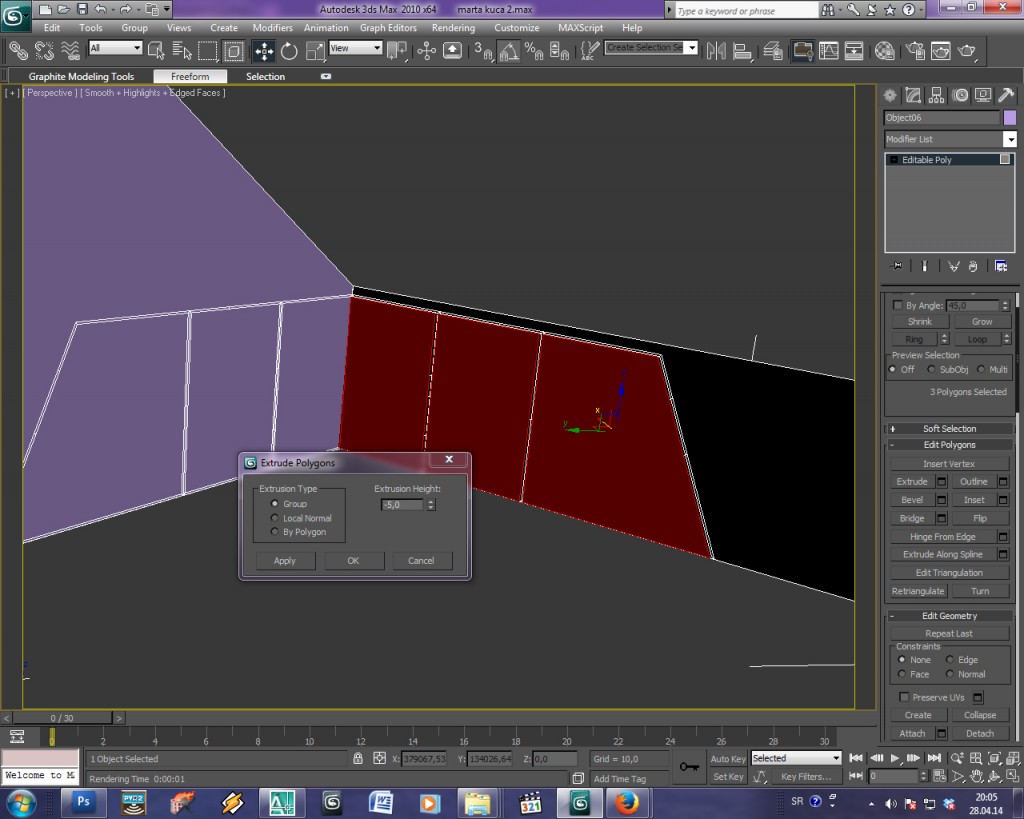Select Multi preview selection option
1024x819 pixels.
[x=981, y=369]
